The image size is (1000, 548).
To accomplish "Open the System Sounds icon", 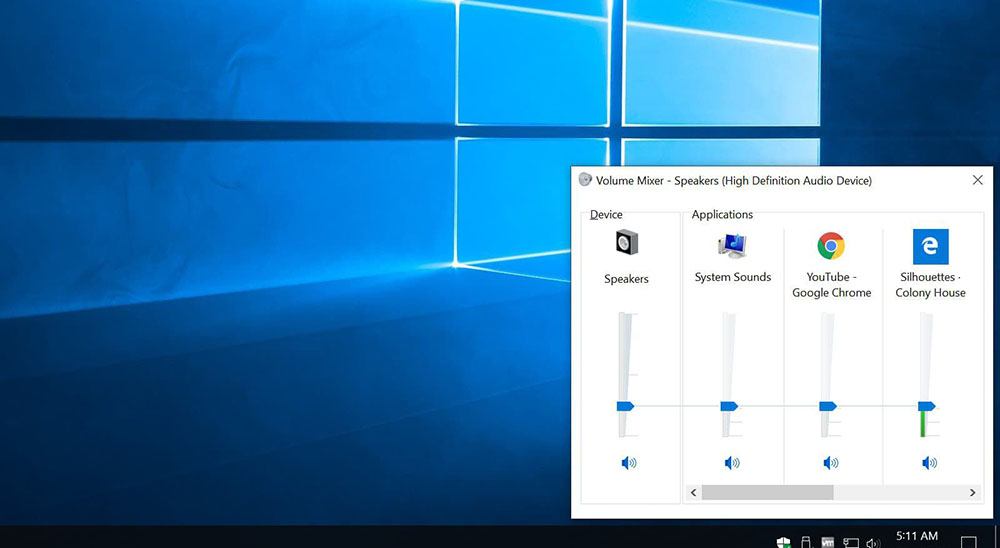I will click(732, 245).
